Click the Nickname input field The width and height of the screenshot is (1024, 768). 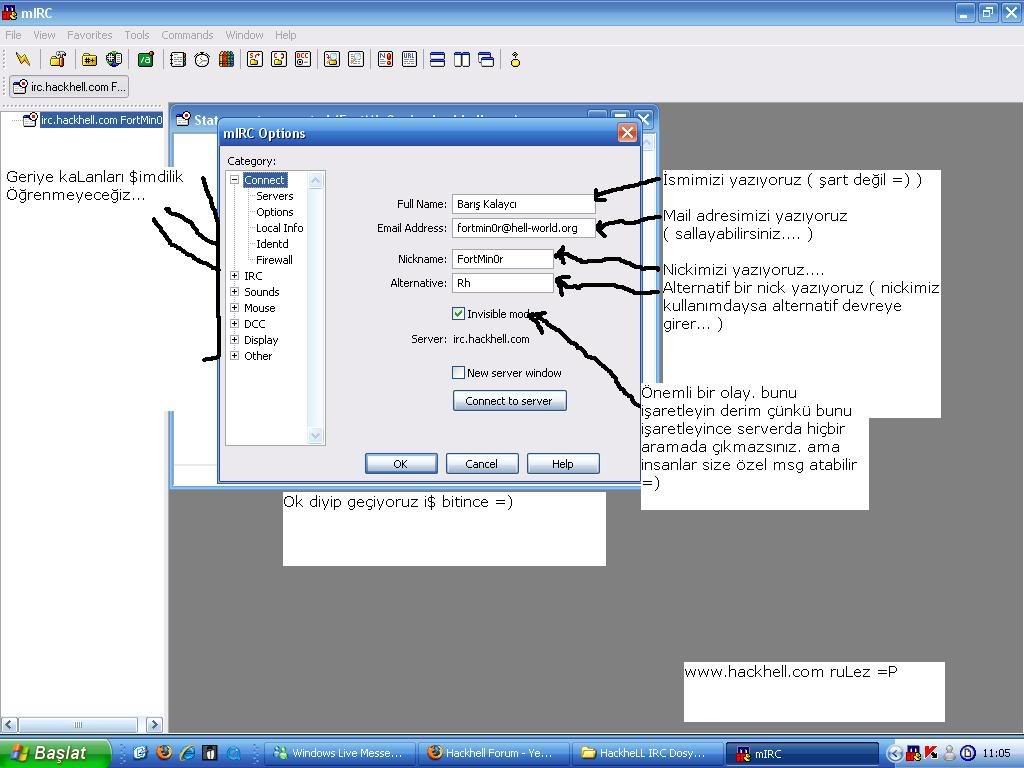pyautogui.click(x=503, y=259)
